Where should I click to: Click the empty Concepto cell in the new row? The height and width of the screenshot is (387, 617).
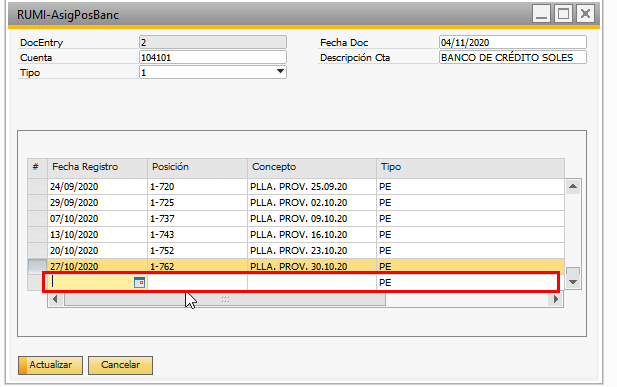pyautogui.click(x=312, y=282)
